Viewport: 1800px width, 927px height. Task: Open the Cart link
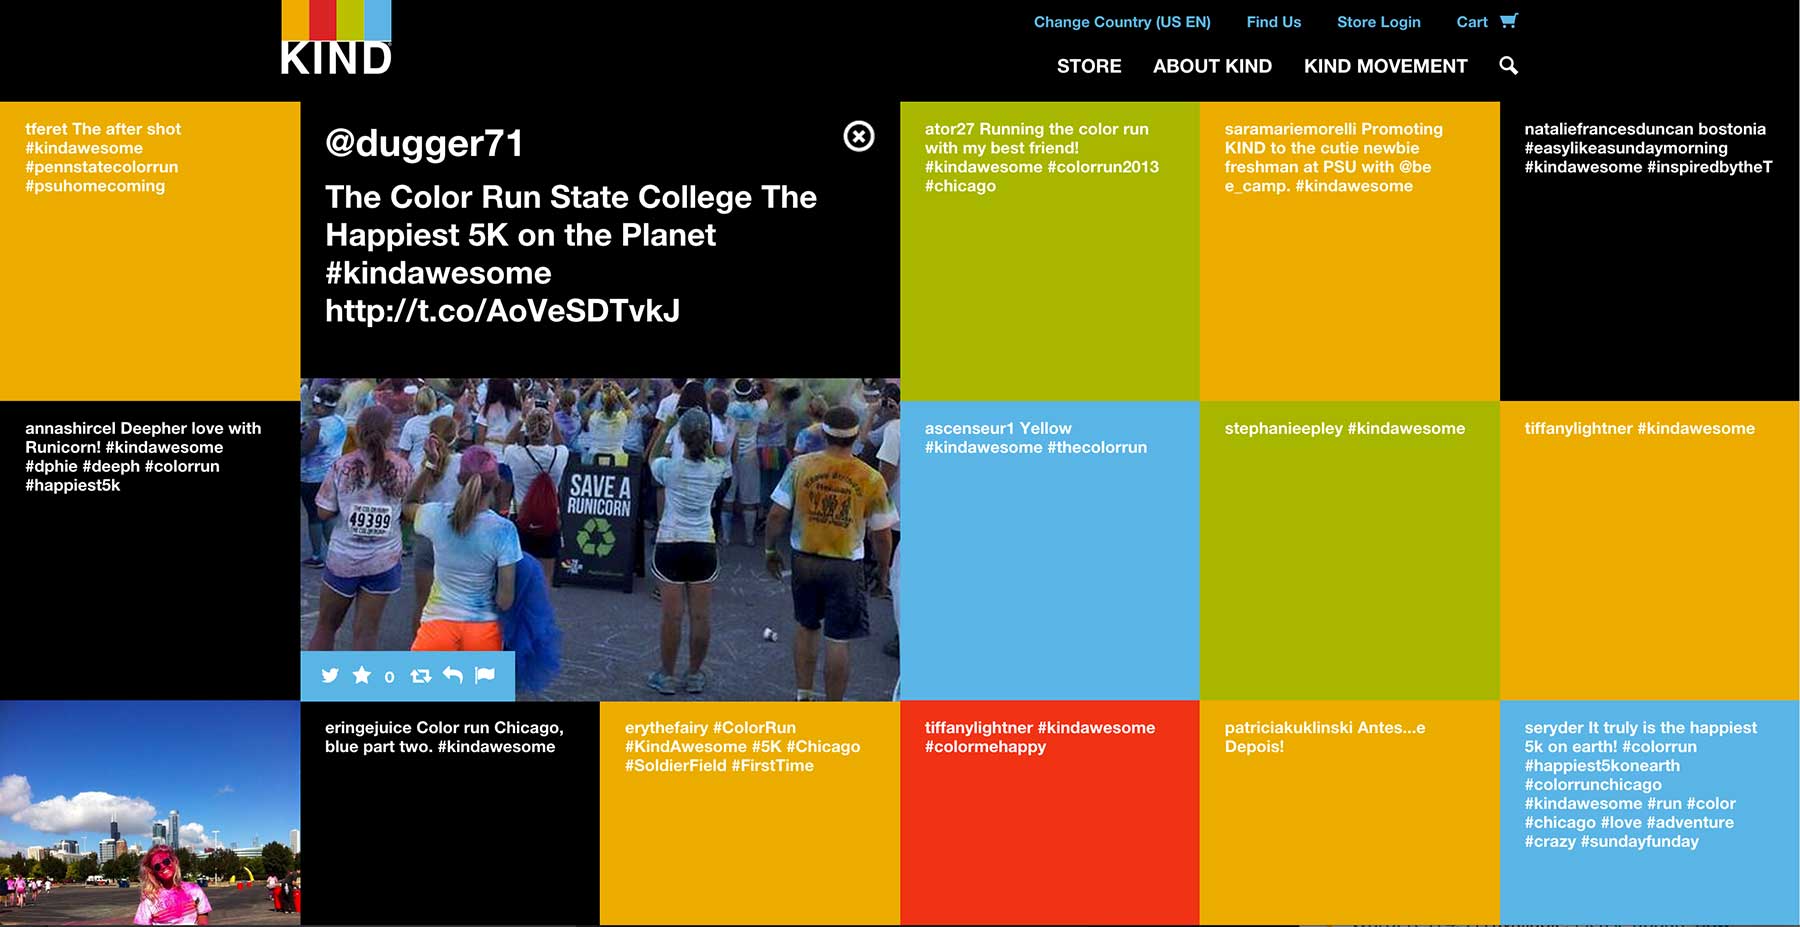[x=1472, y=22]
